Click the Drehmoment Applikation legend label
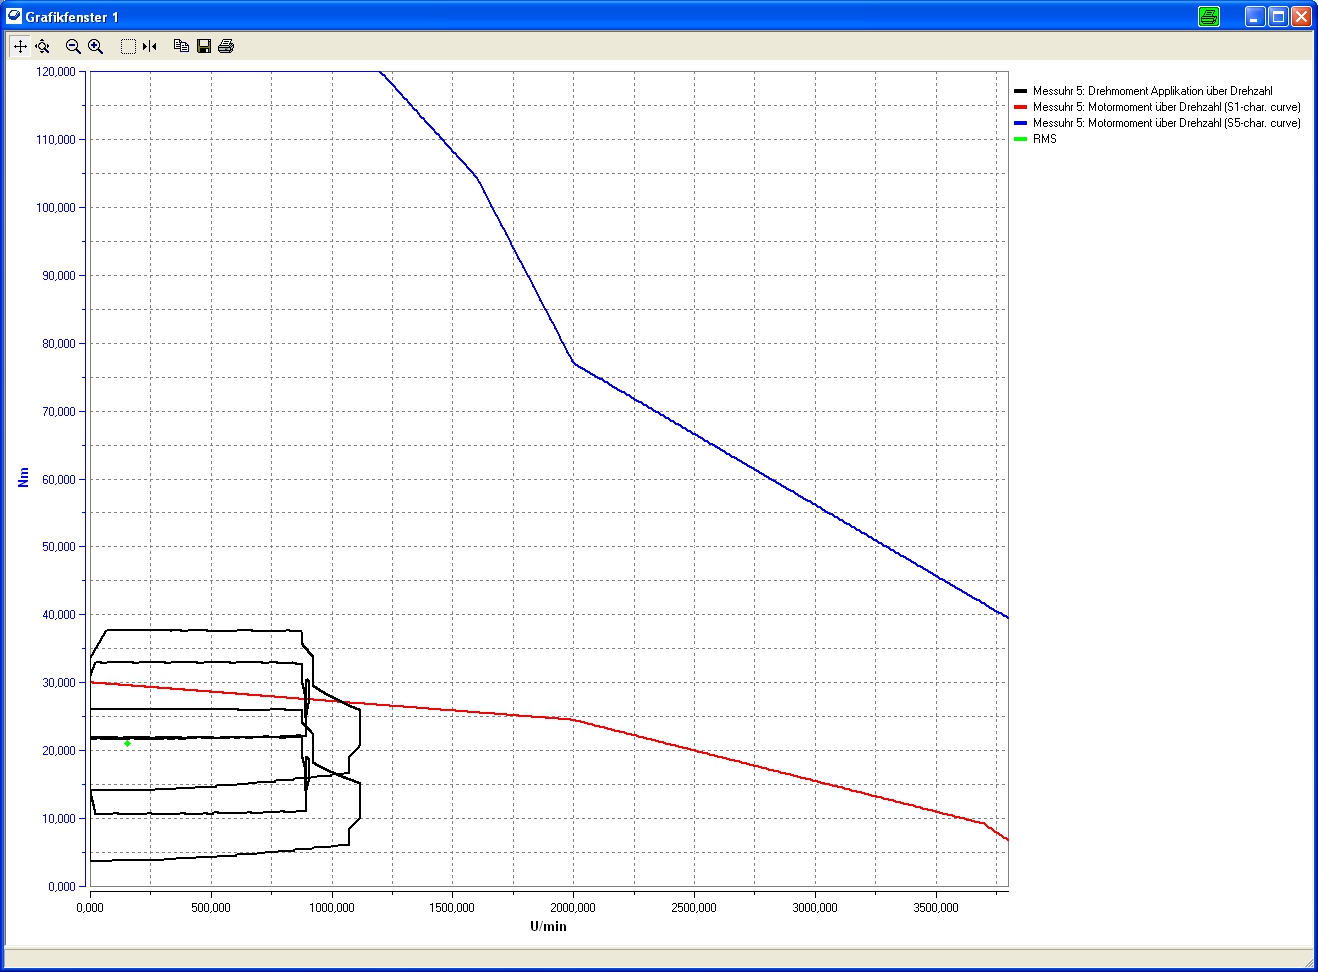Screen dimensions: 1318x972 (x=1152, y=91)
